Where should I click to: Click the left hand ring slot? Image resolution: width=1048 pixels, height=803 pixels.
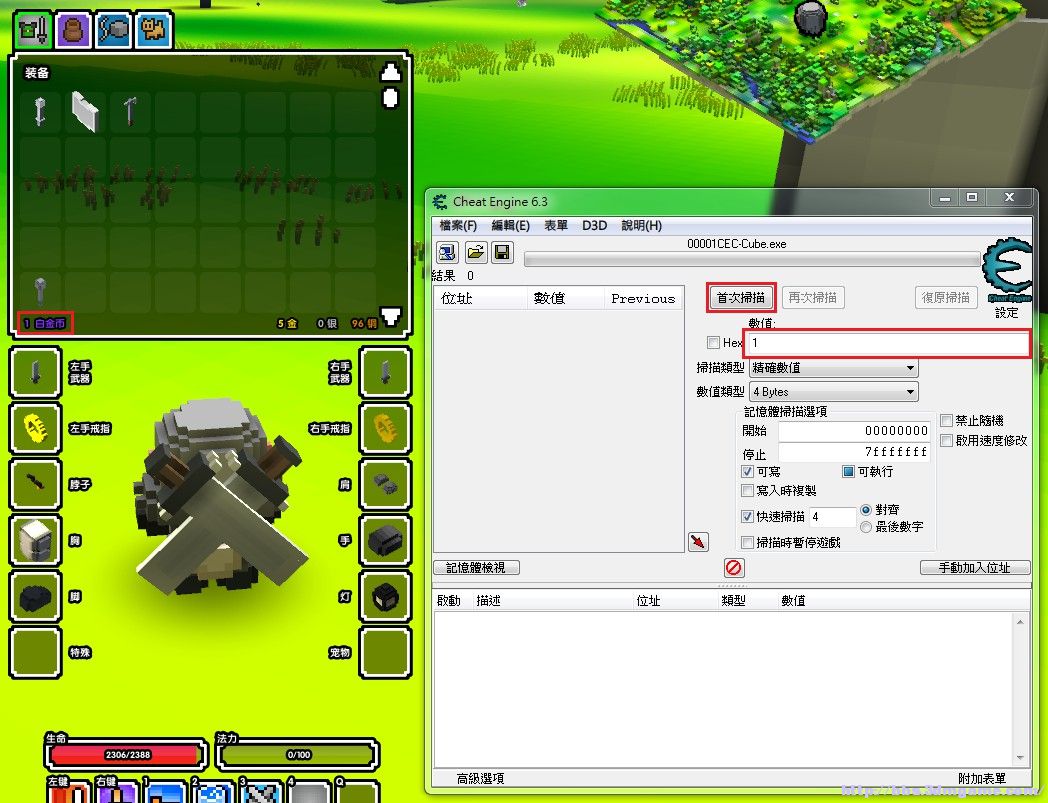click(35, 428)
